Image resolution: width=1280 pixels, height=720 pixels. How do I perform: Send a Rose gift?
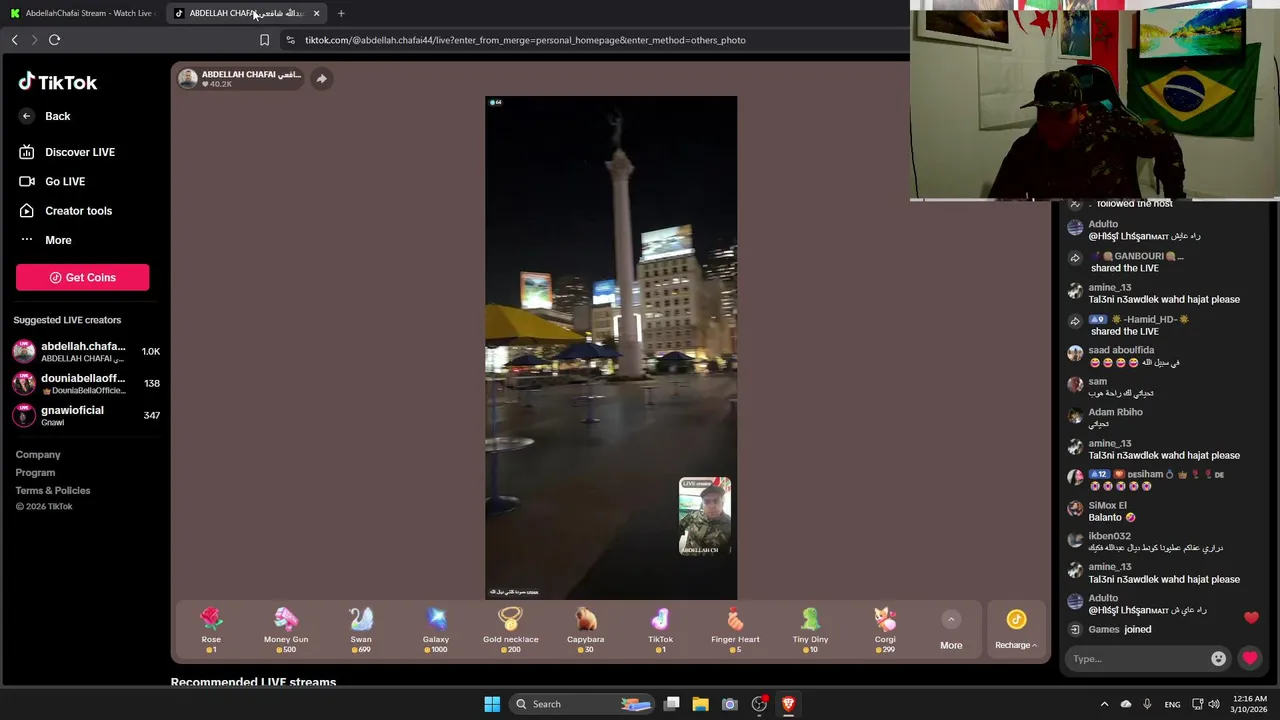click(211, 630)
